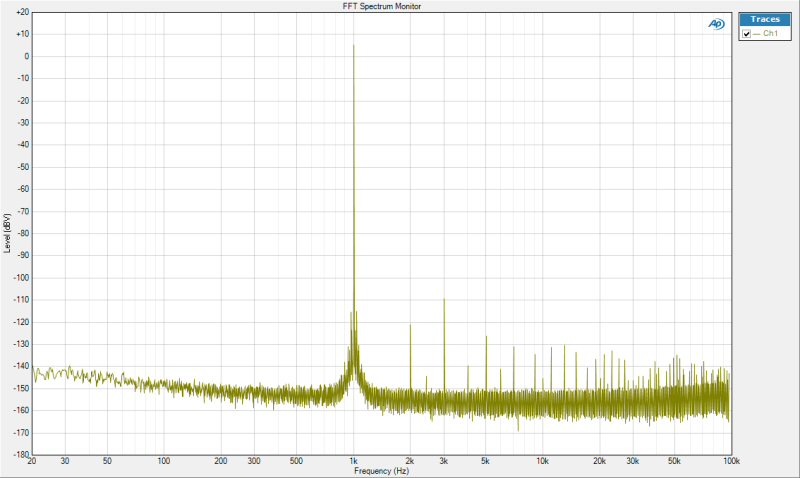800x478 pixels.
Task: Click the 500 frequency axis tick label
Action: tap(296, 461)
